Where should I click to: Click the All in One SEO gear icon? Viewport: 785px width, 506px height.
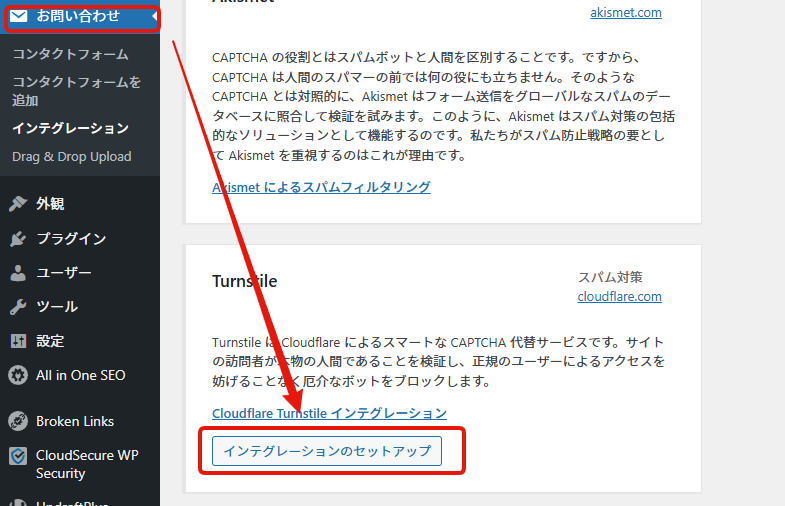click(18, 376)
